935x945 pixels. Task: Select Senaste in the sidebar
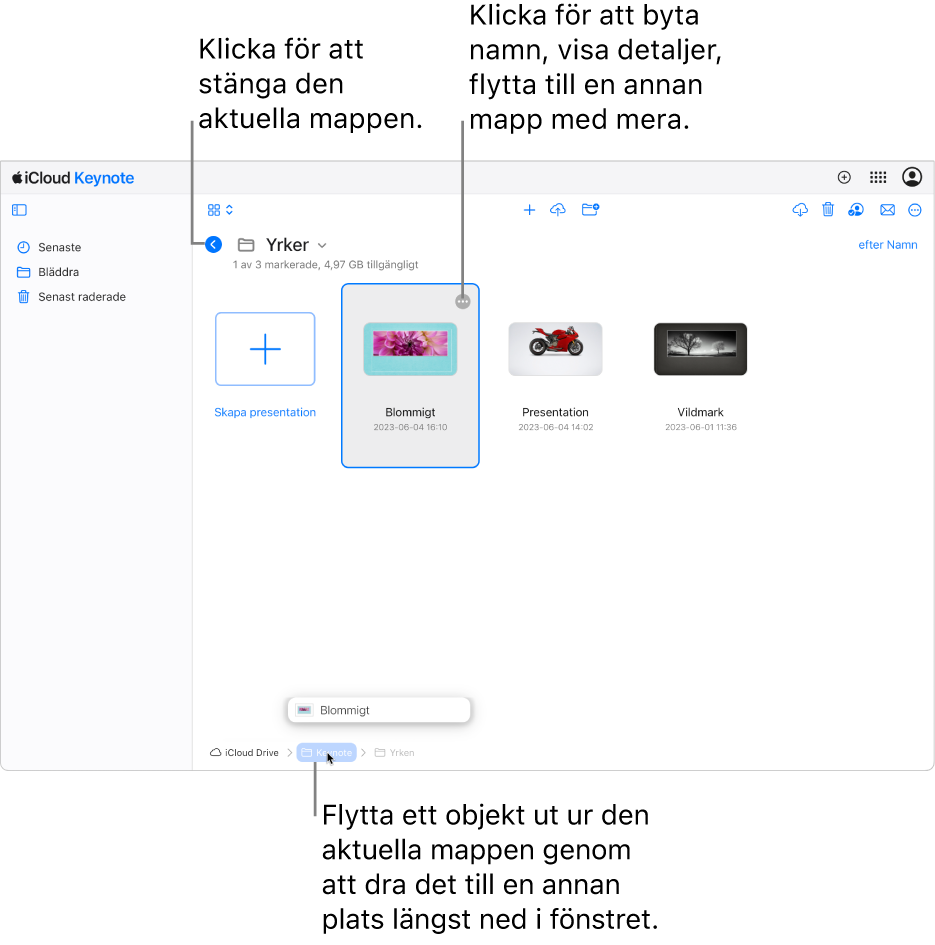pos(59,247)
